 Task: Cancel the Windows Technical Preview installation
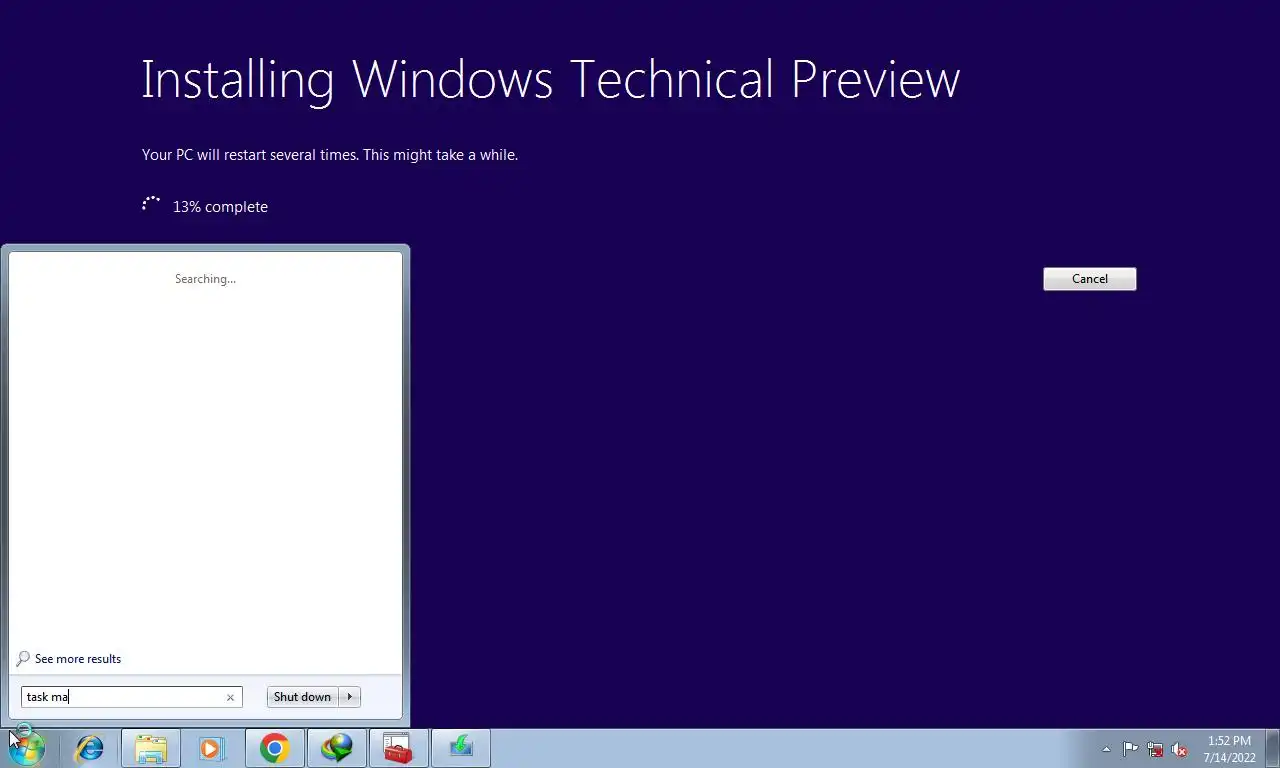pos(1089,279)
